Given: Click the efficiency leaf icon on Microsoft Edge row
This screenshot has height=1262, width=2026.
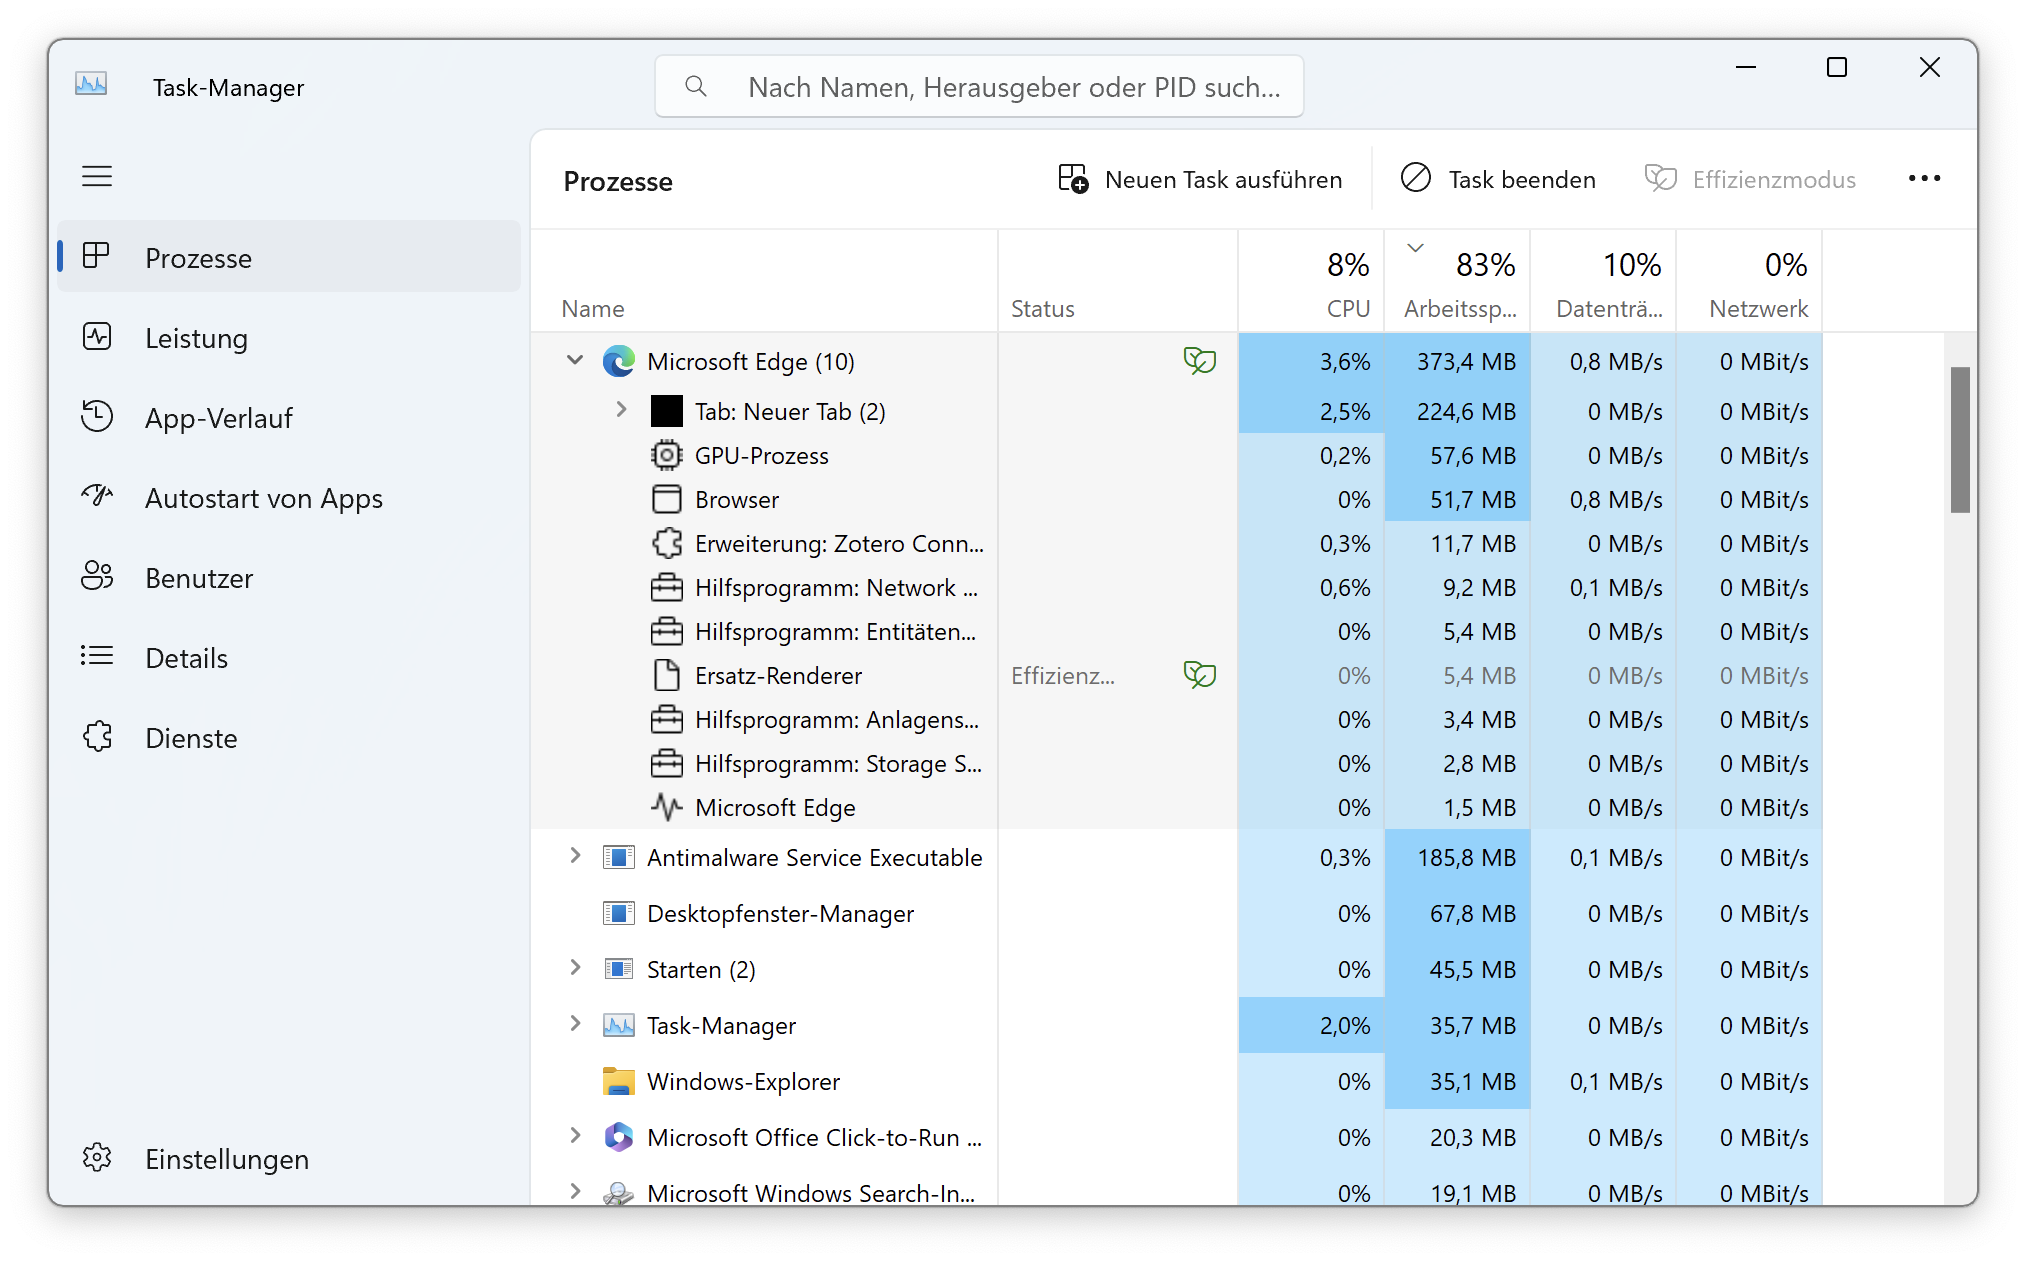Looking at the screenshot, I should [x=1200, y=360].
